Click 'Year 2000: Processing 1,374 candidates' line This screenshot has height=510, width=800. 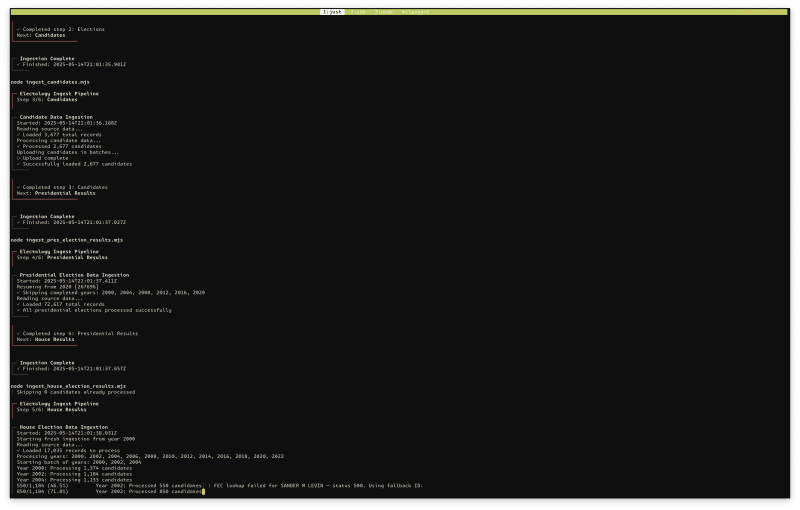74,468
